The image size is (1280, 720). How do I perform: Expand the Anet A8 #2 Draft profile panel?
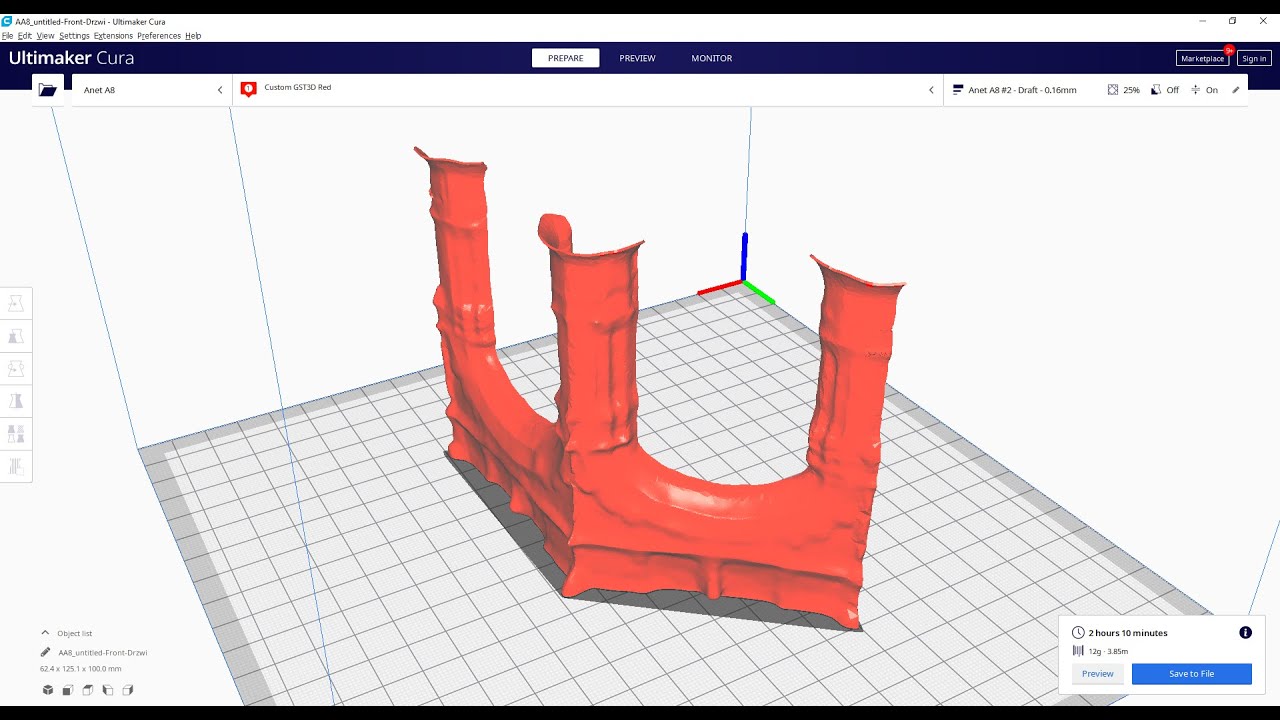1095,90
